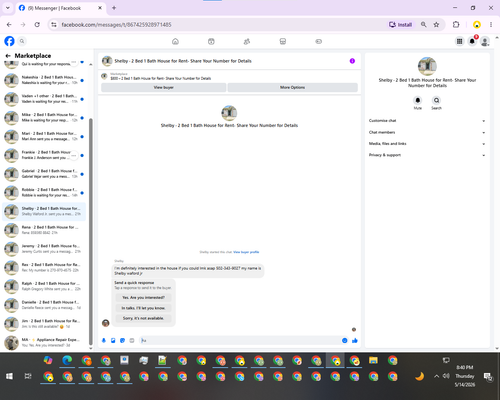Screen dimensions: 500x400
Task: Search in conversation icon
Action: (436, 100)
